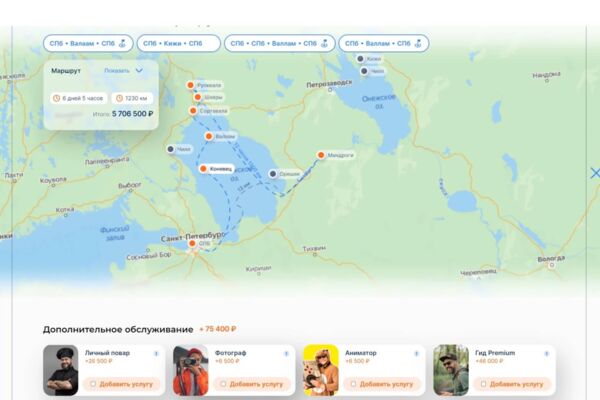Click the clock icon beside 6 дней 5 часов
Screen dimensions: 600x400
(56, 98)
